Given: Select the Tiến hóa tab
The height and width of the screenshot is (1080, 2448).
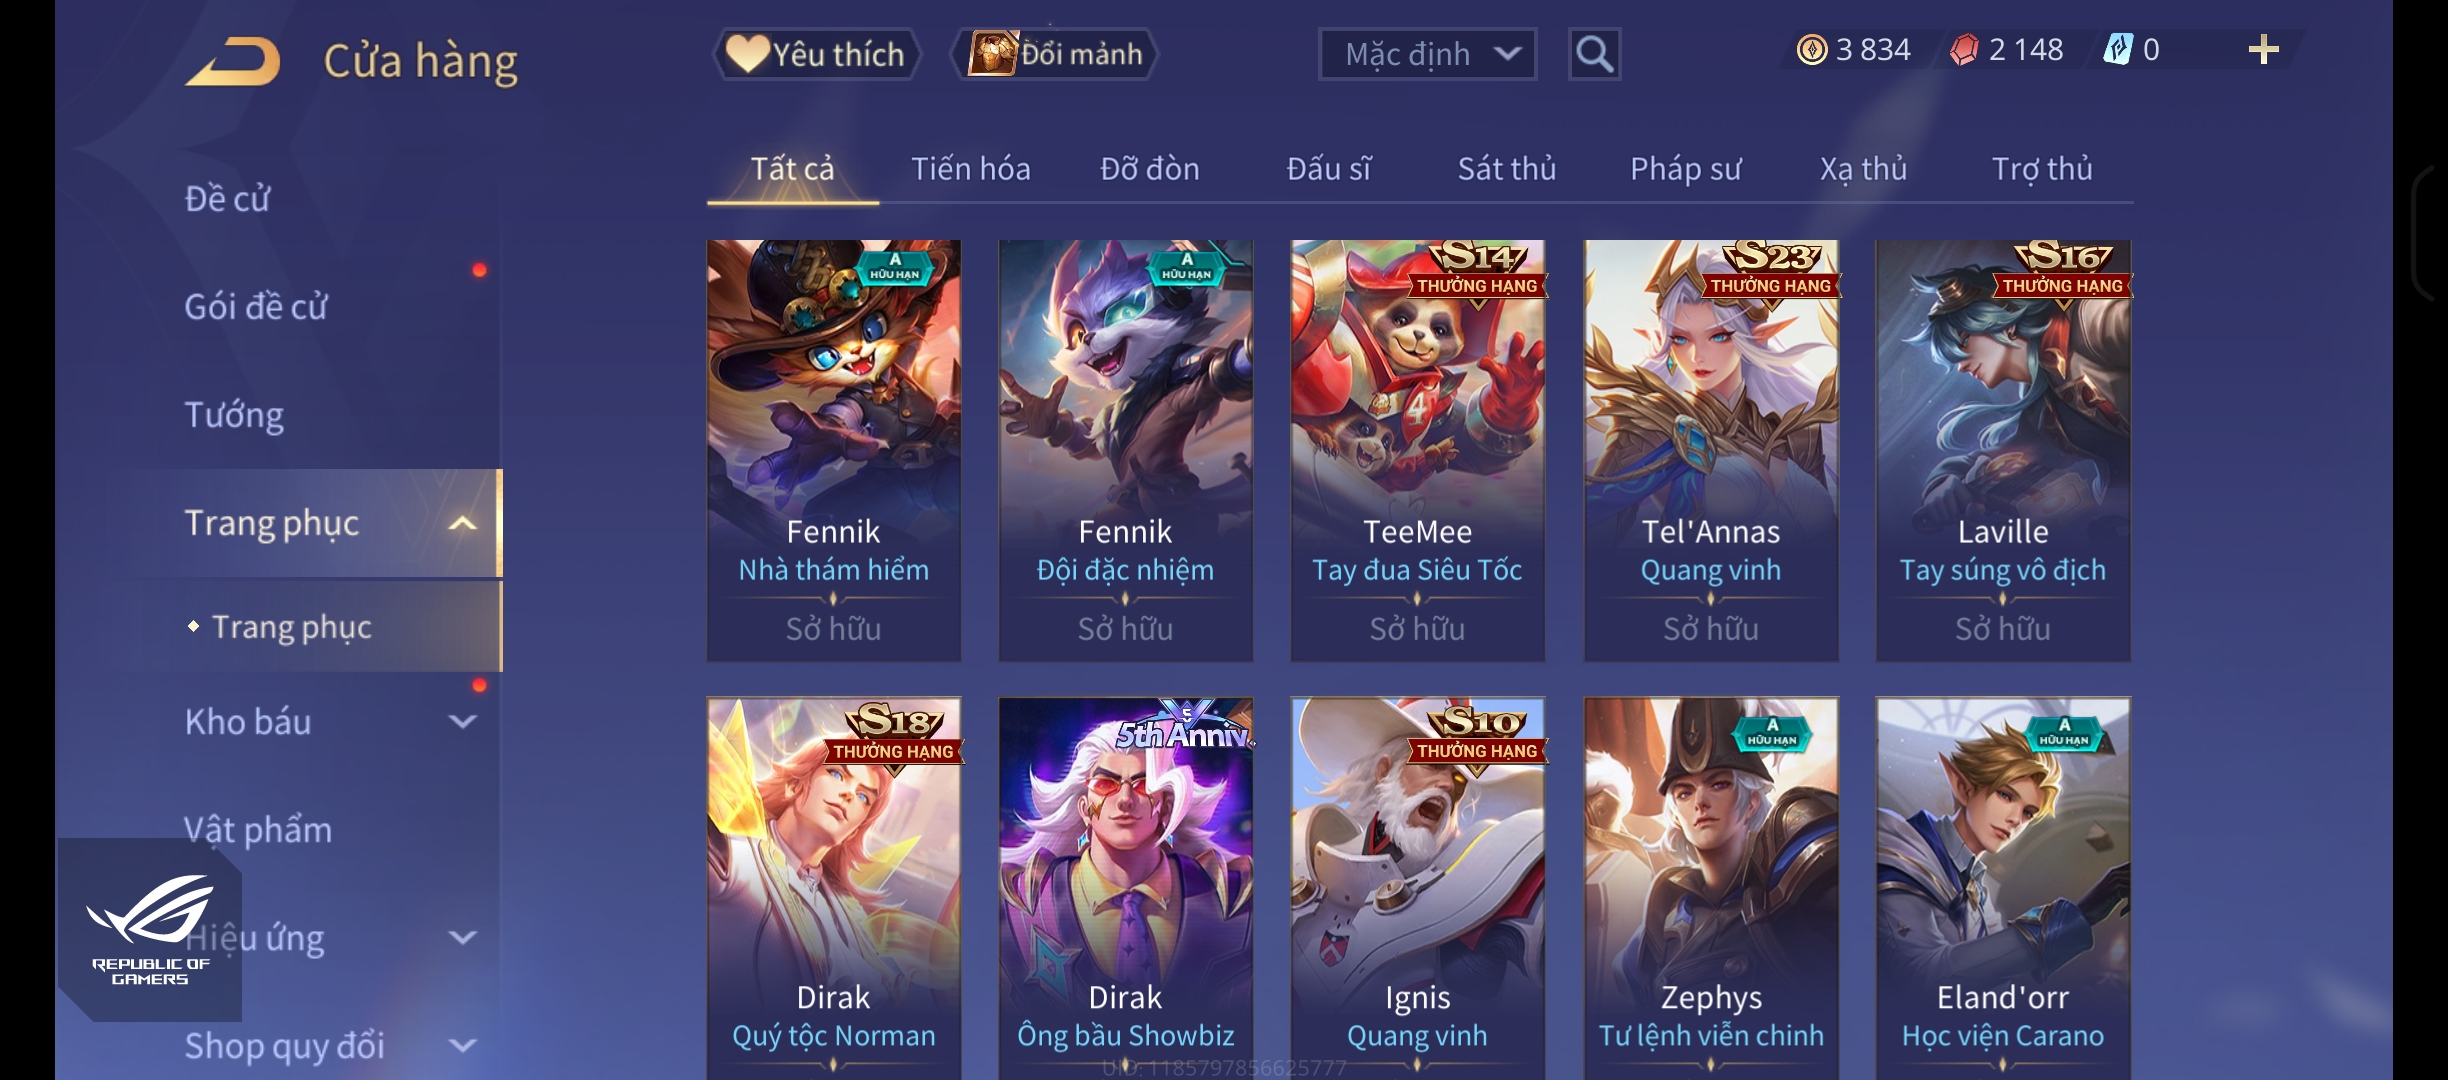Looking at the screenshot, I should pyautogui.click(x=970, y=168).
